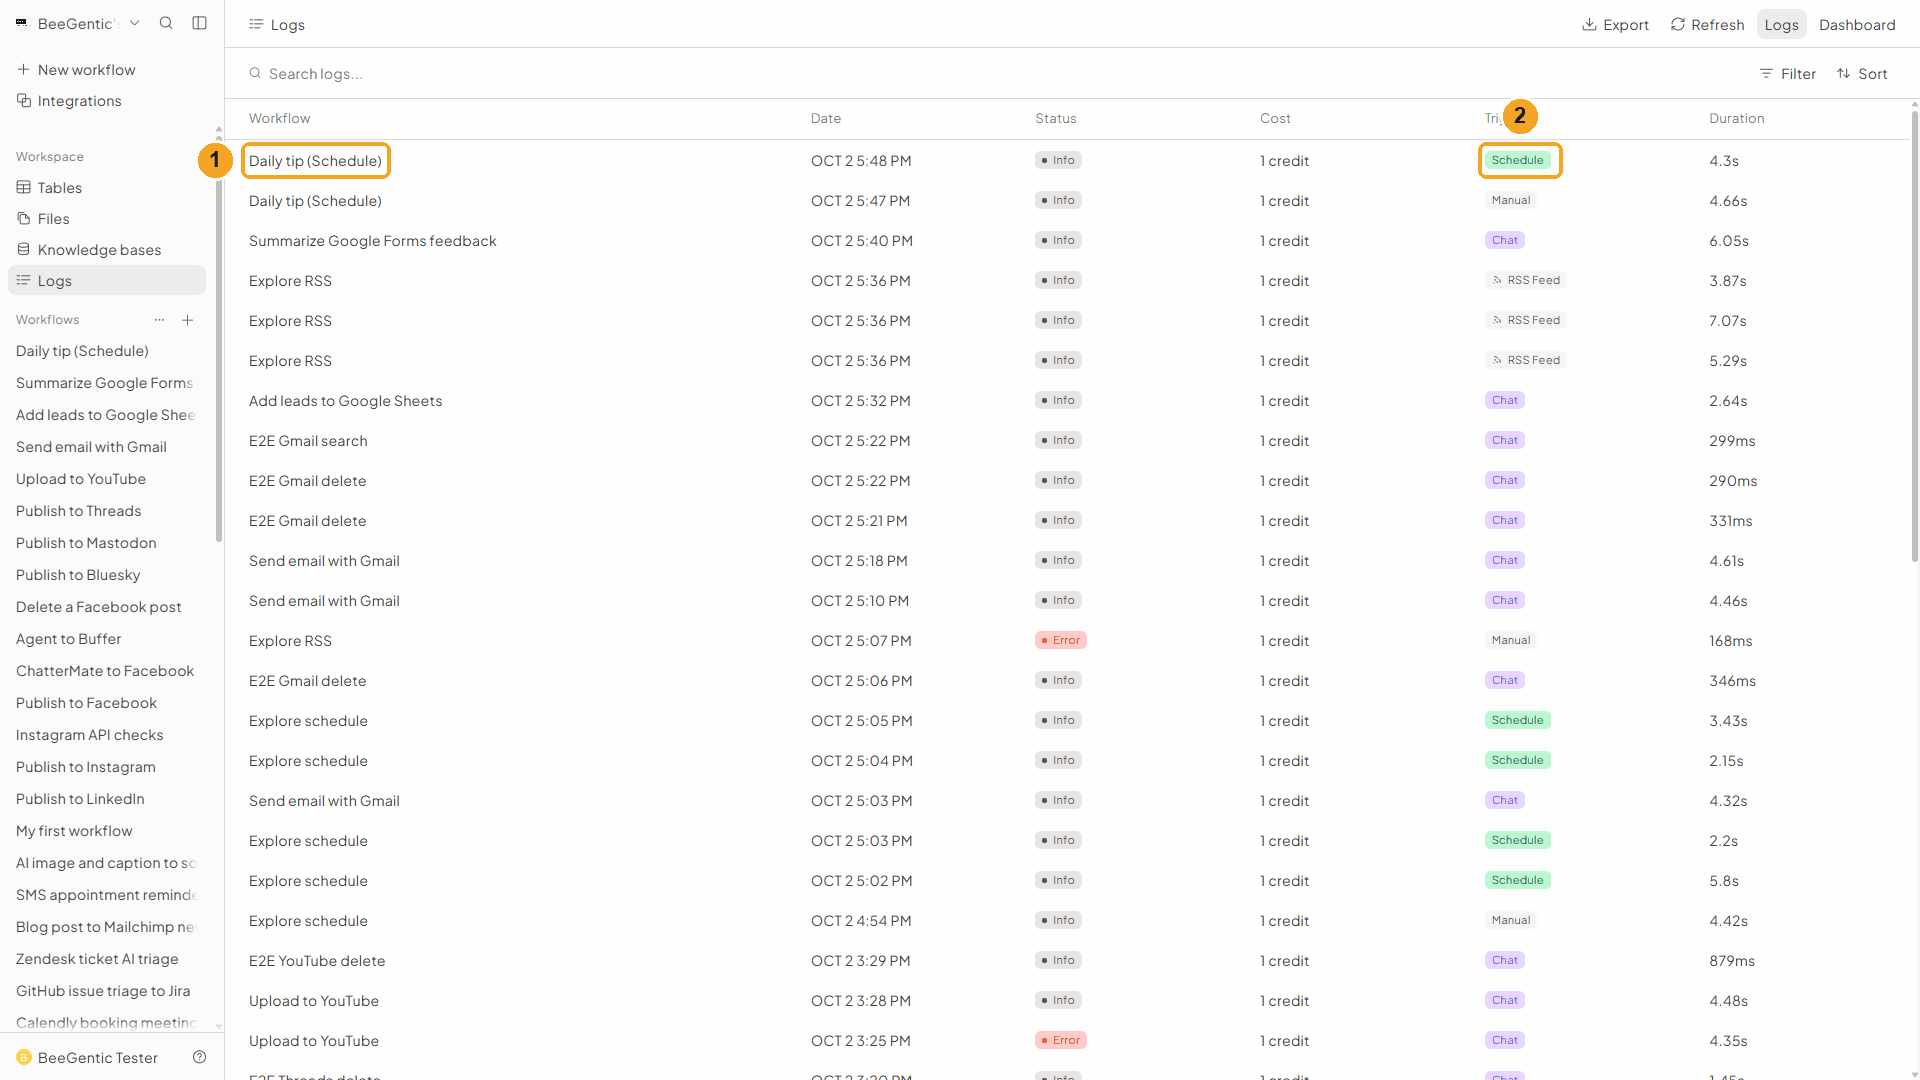Click the search magnifier icon in sidebar header
The height and width of the screenshot is (1080, 1920).
(166, 23)
